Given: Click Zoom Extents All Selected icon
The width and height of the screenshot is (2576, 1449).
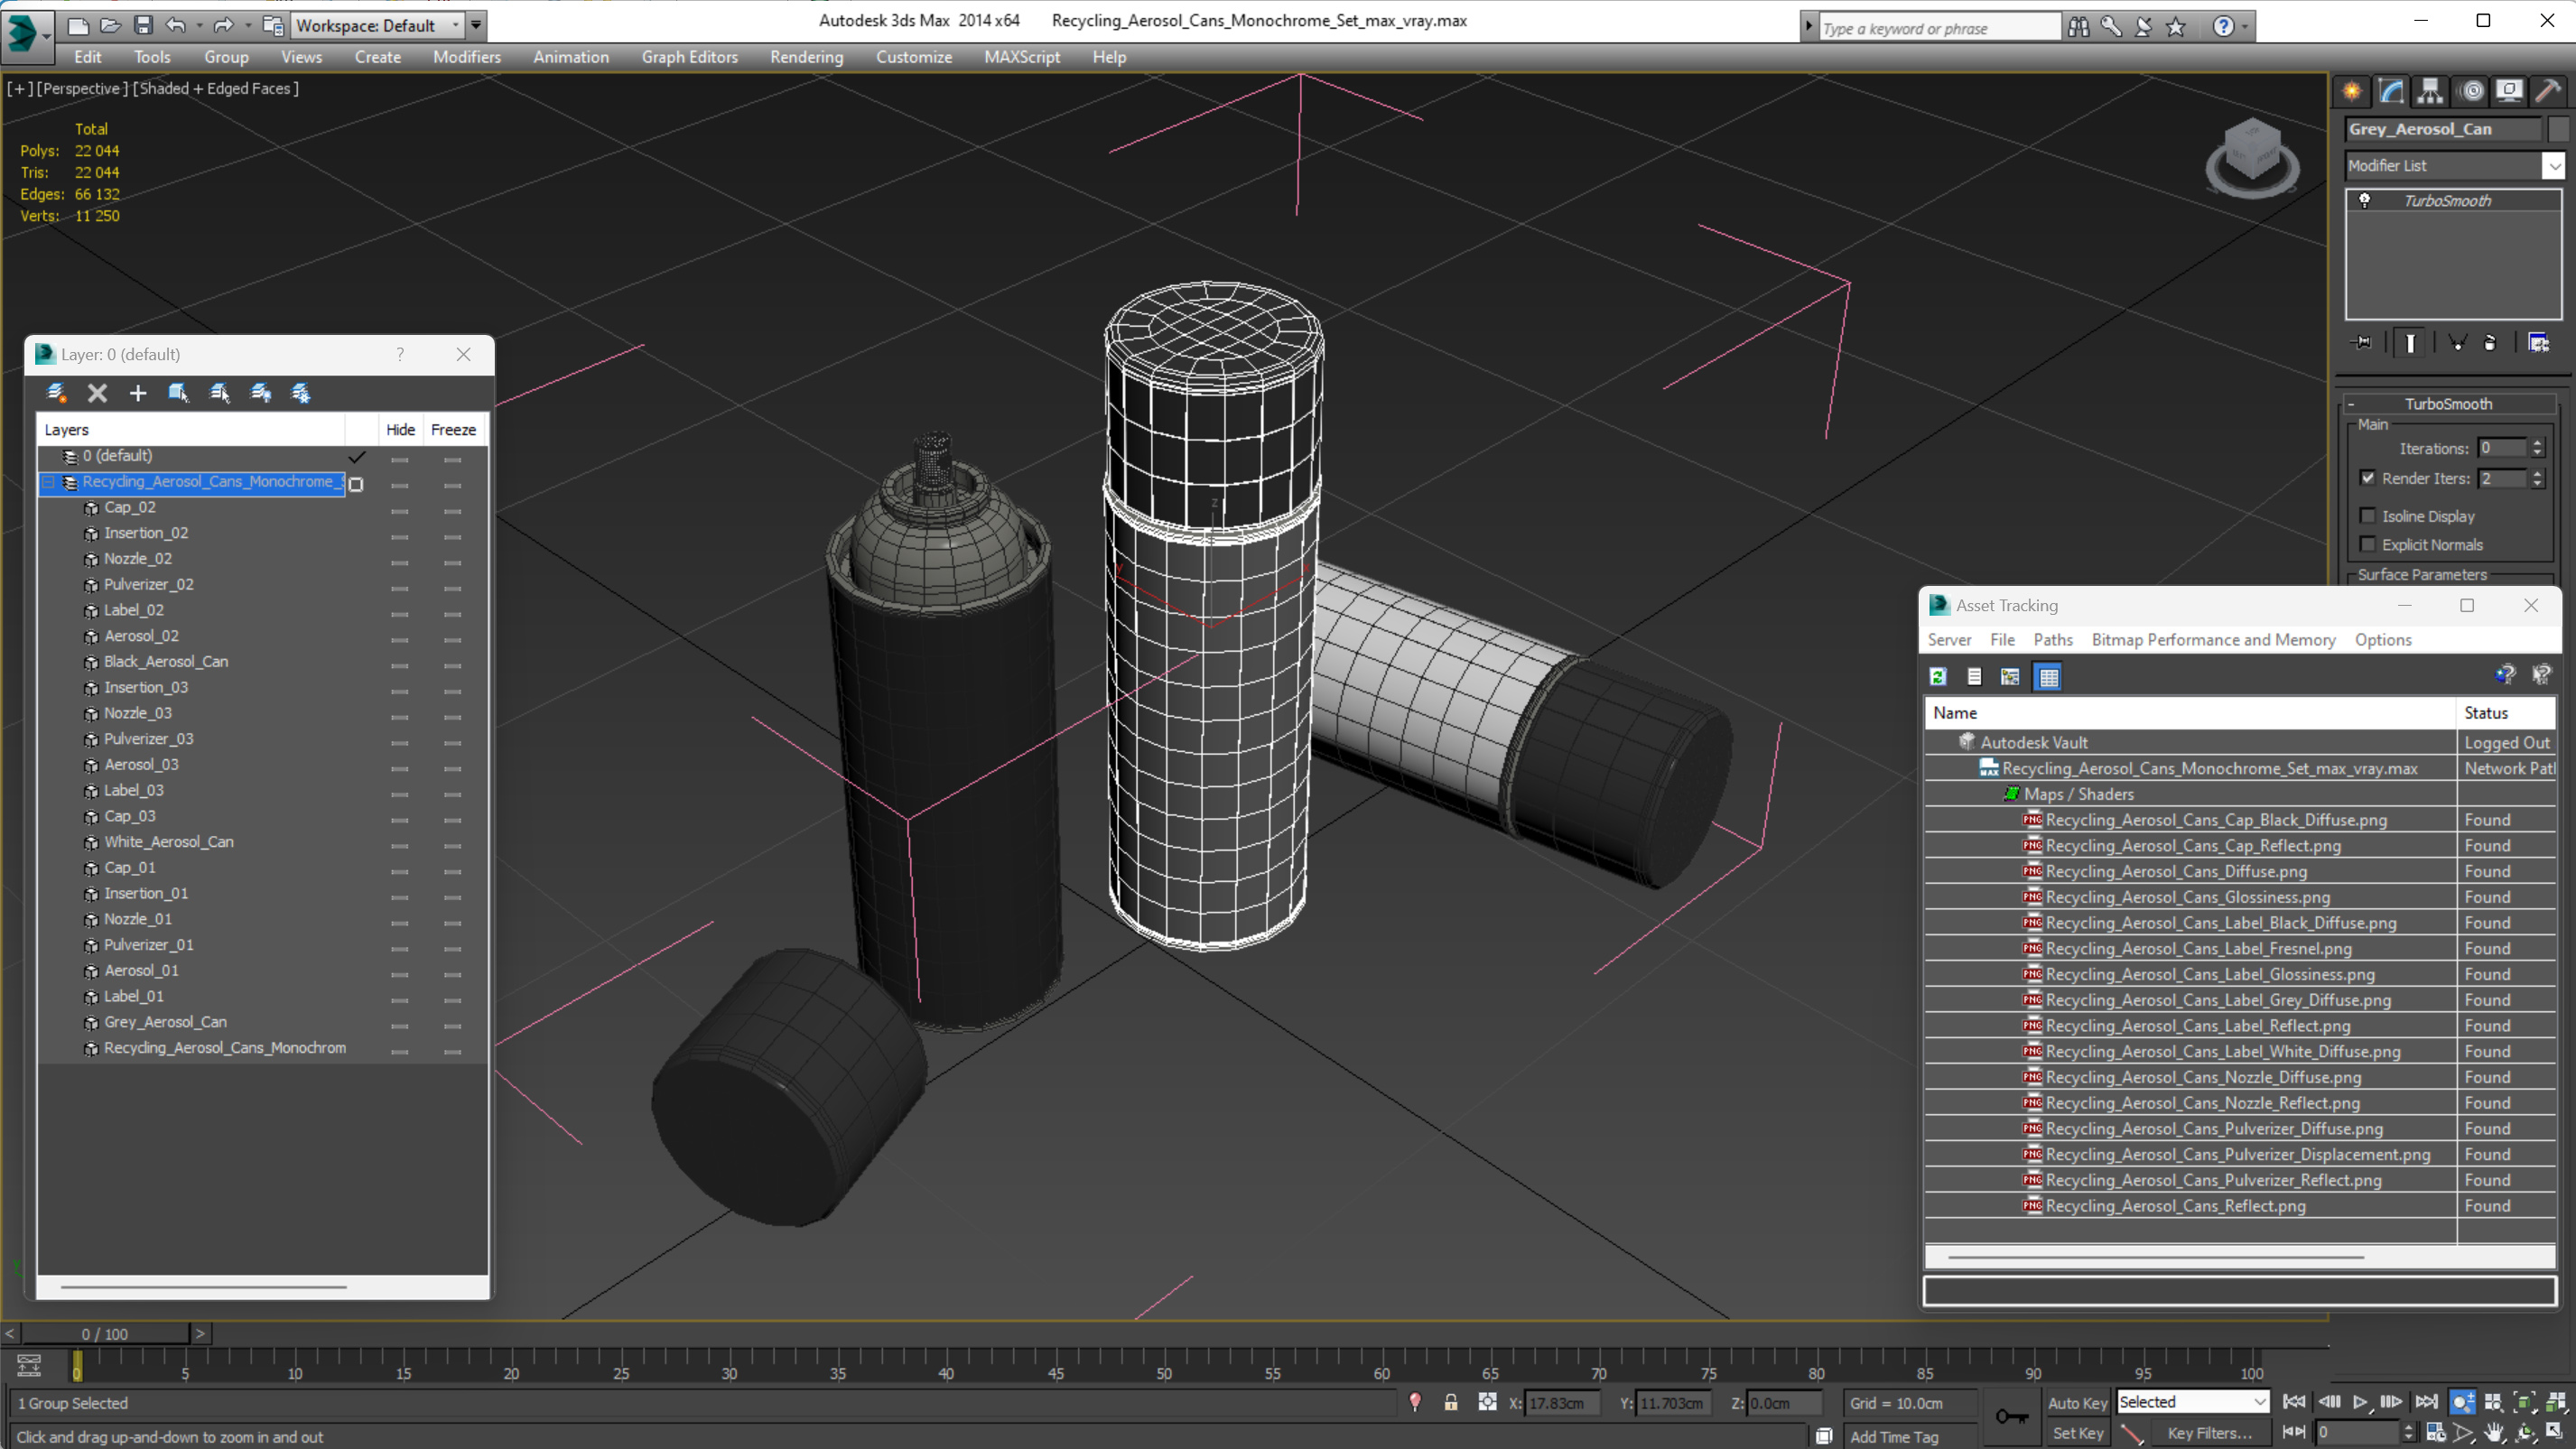Looking at the screenshot, I should pyautogui.click(x=2555, y=1402).
